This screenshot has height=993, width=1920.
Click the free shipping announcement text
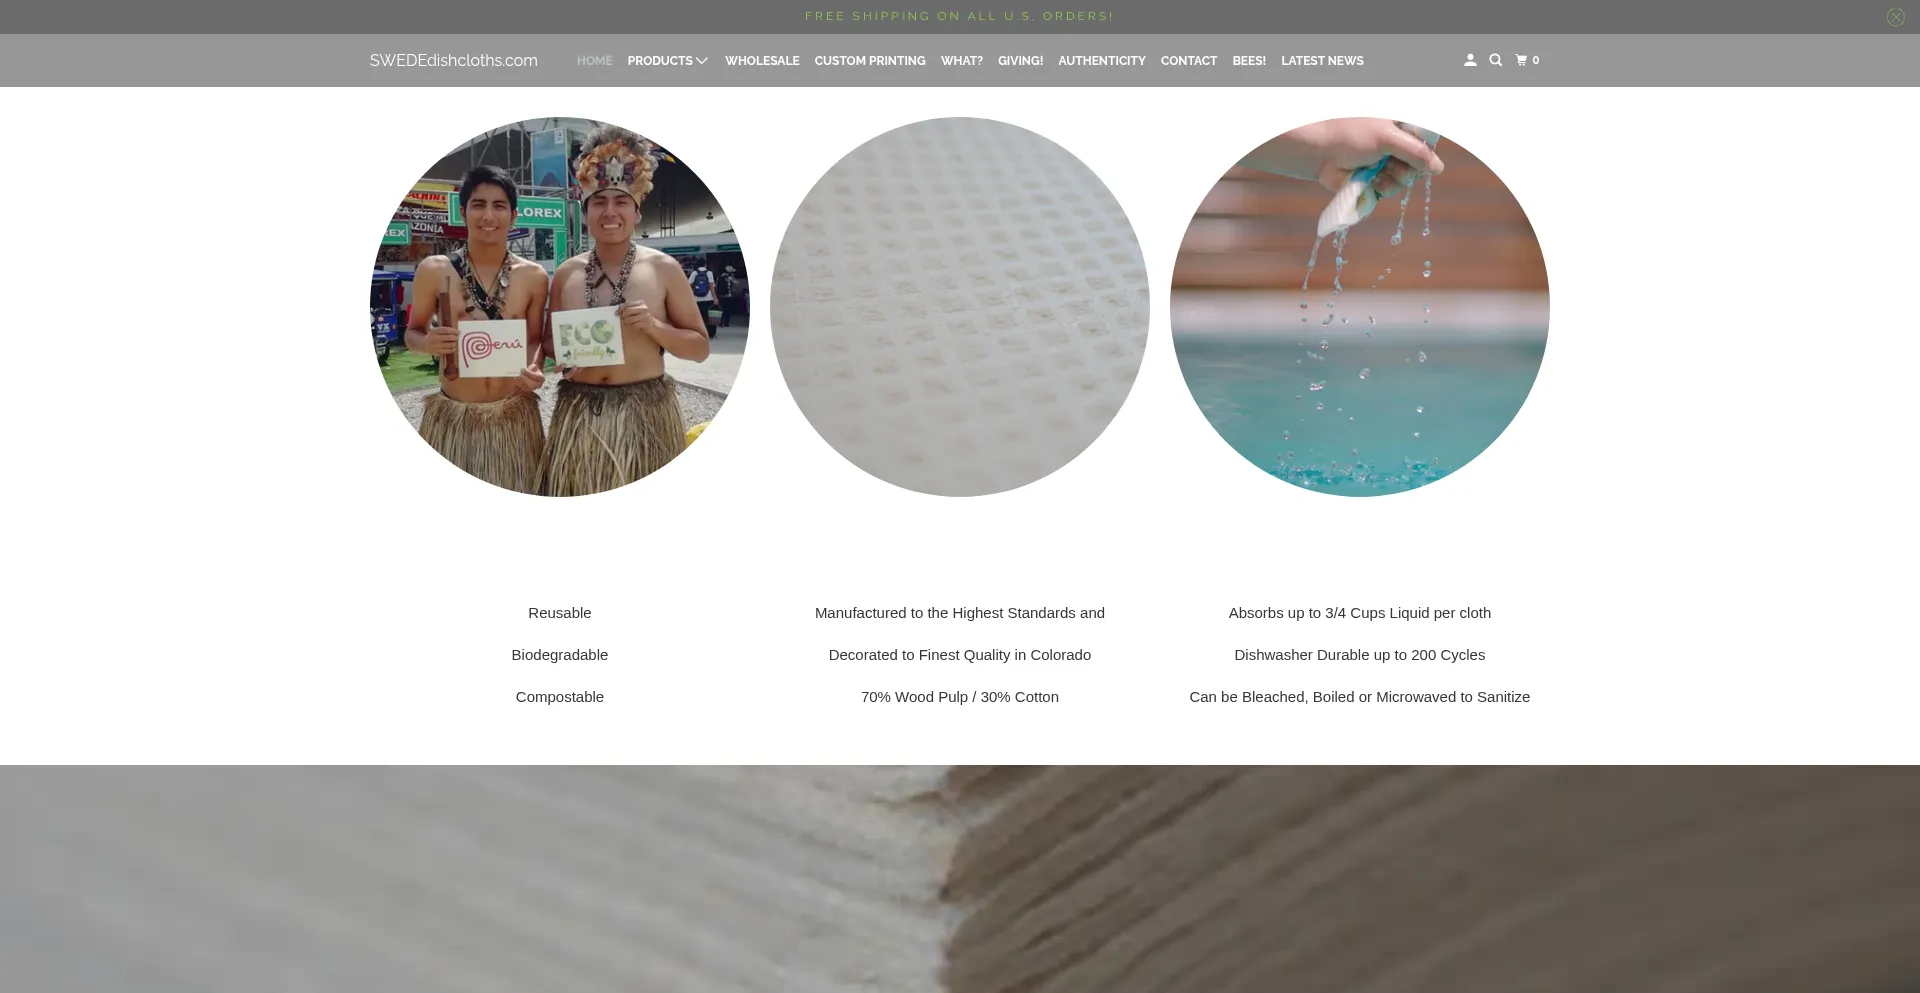(959, 16)
